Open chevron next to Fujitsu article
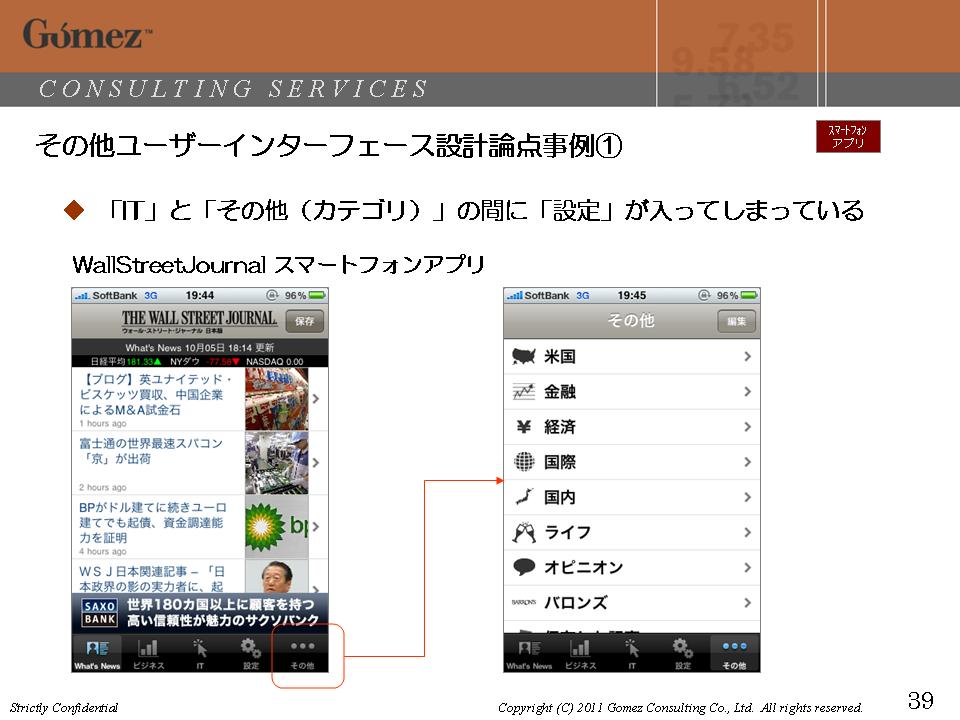 316,463
